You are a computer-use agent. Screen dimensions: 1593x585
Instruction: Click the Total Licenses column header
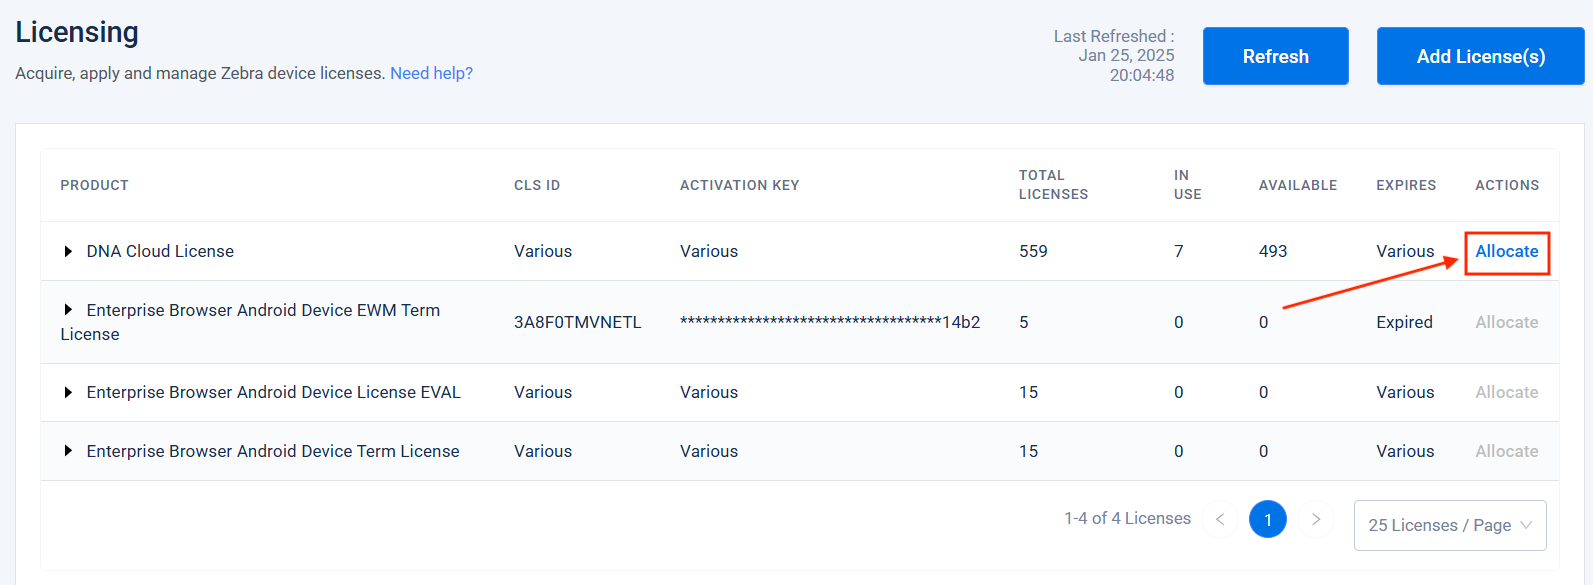pos(1053,185)
